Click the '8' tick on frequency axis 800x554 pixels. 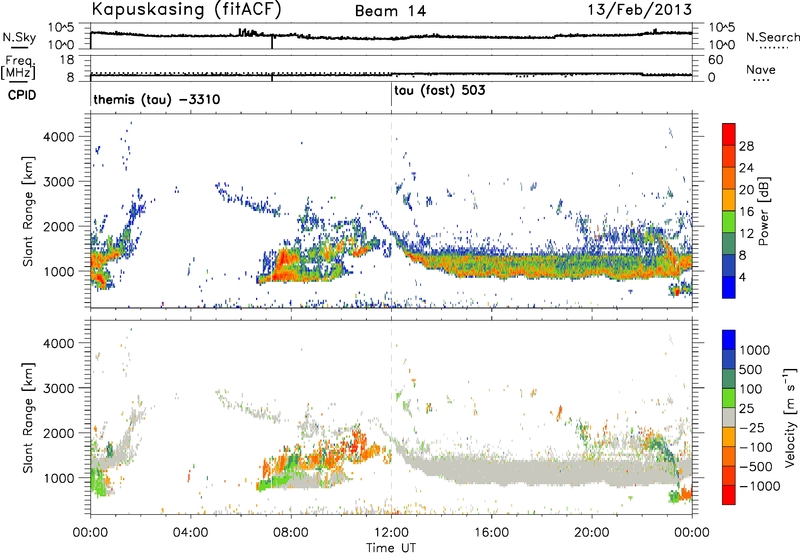[70, 77]
